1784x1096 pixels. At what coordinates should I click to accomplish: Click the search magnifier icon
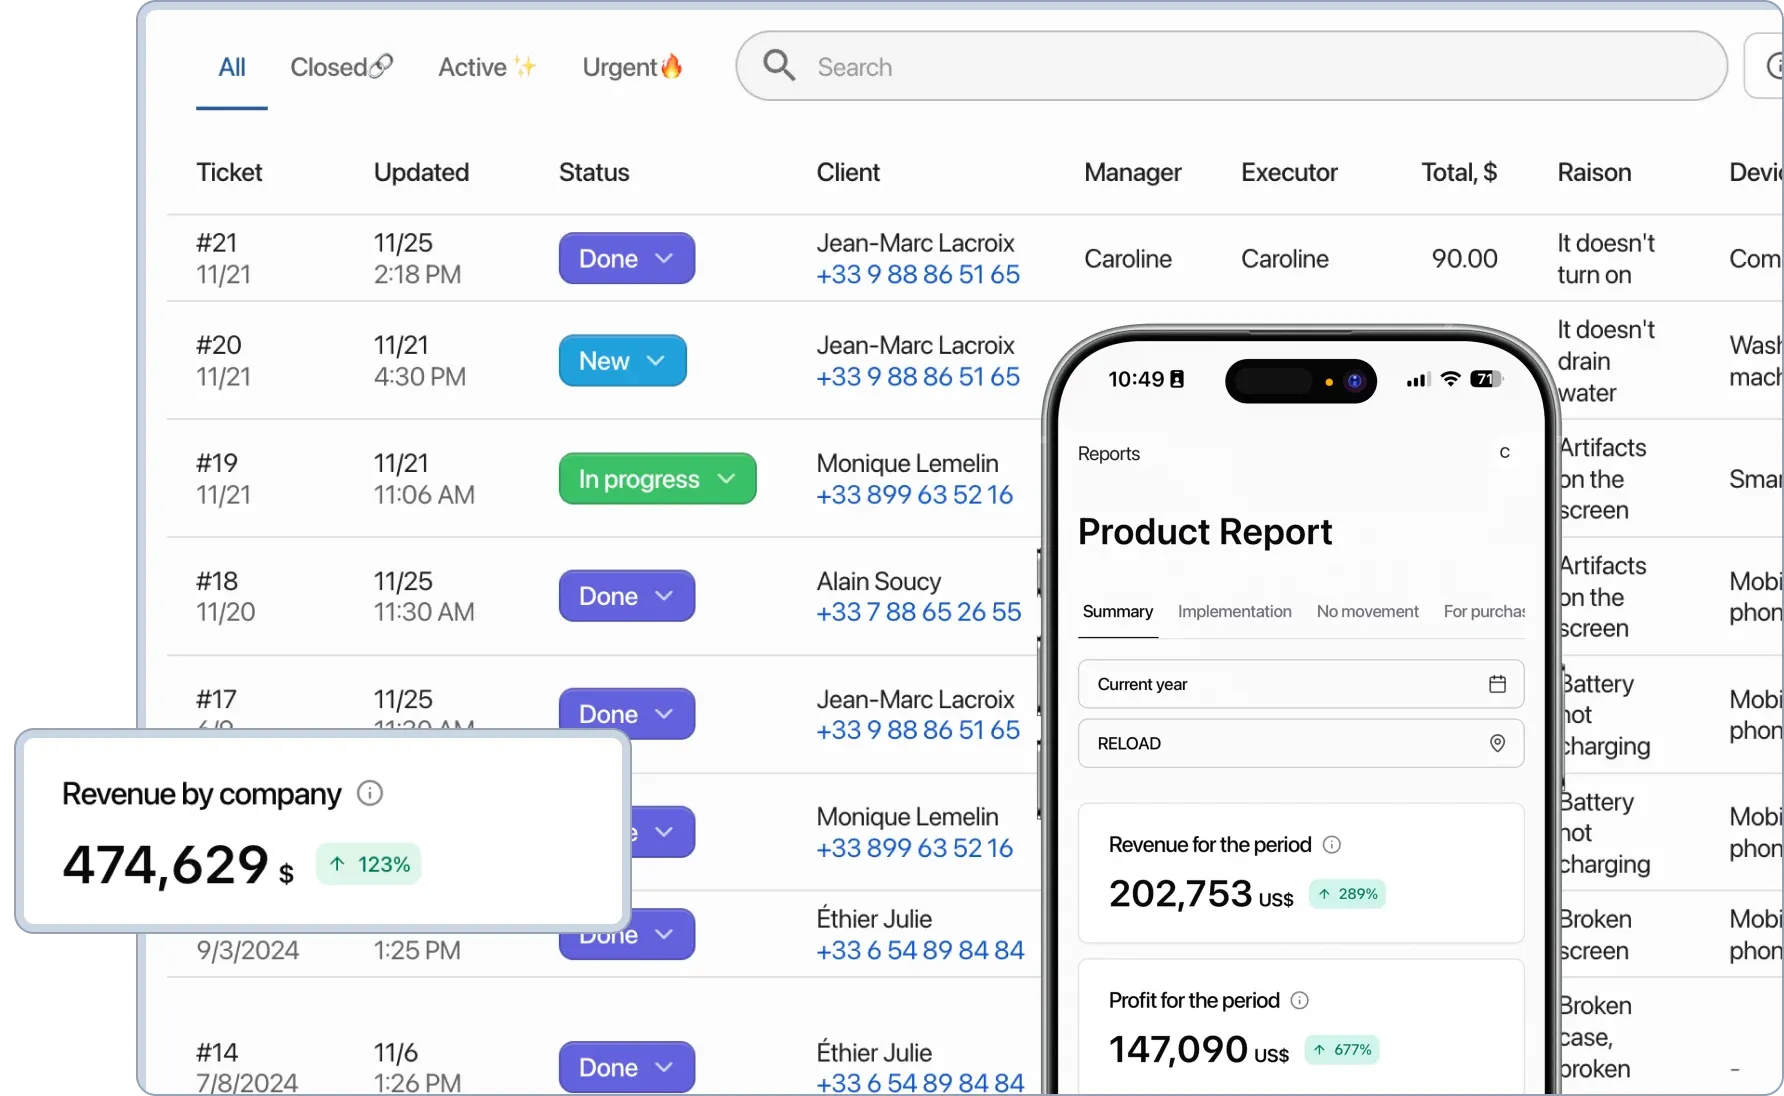779,66
